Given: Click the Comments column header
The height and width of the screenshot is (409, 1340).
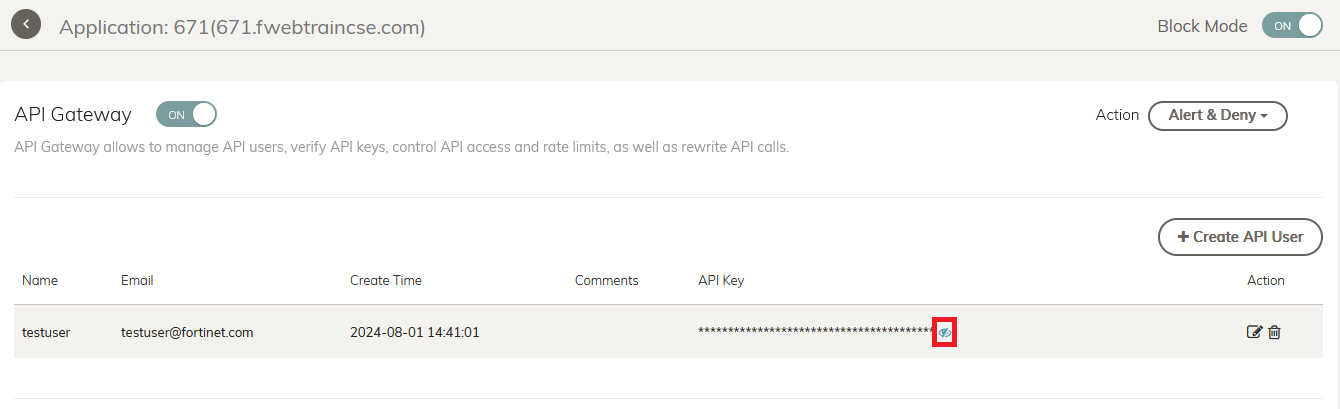Looking at the screenshot, I should coord(606,280).
